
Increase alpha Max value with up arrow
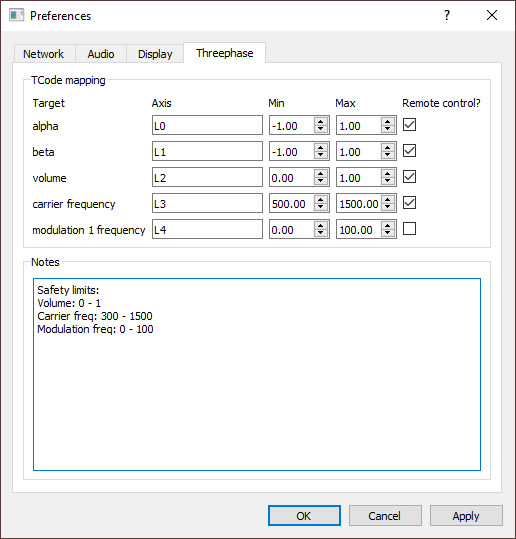point(388,121)
